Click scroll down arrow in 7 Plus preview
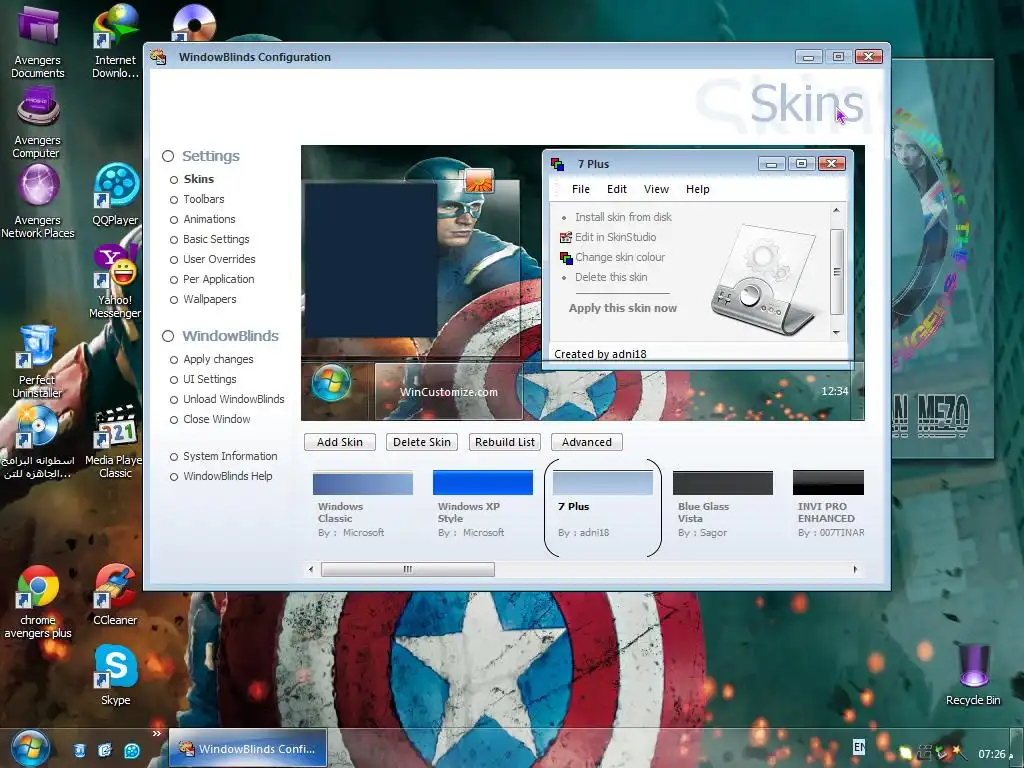The image size is (1024, 768). coord(837,333)
